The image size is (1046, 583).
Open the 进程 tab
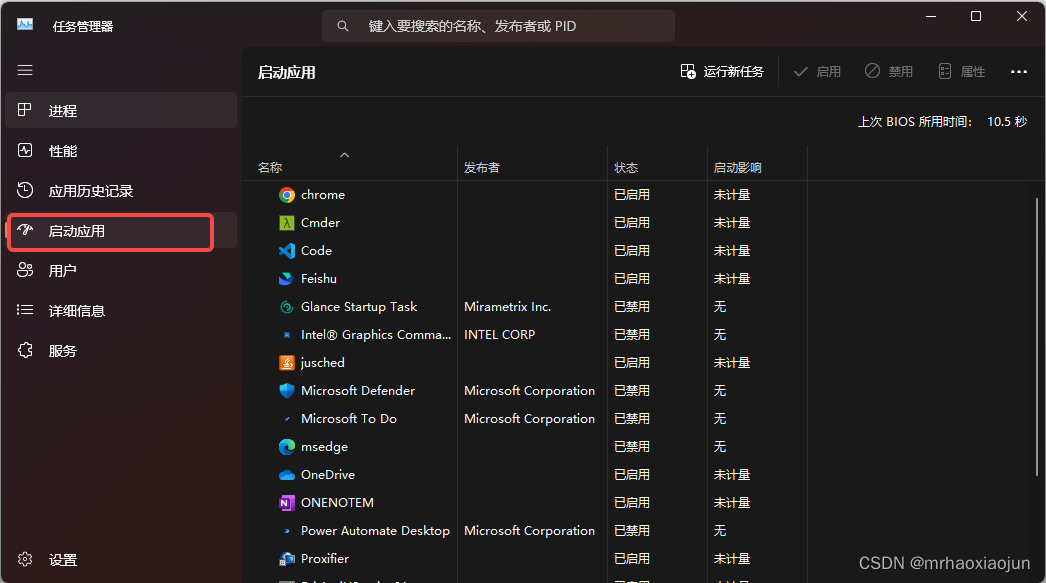point(121,110)
